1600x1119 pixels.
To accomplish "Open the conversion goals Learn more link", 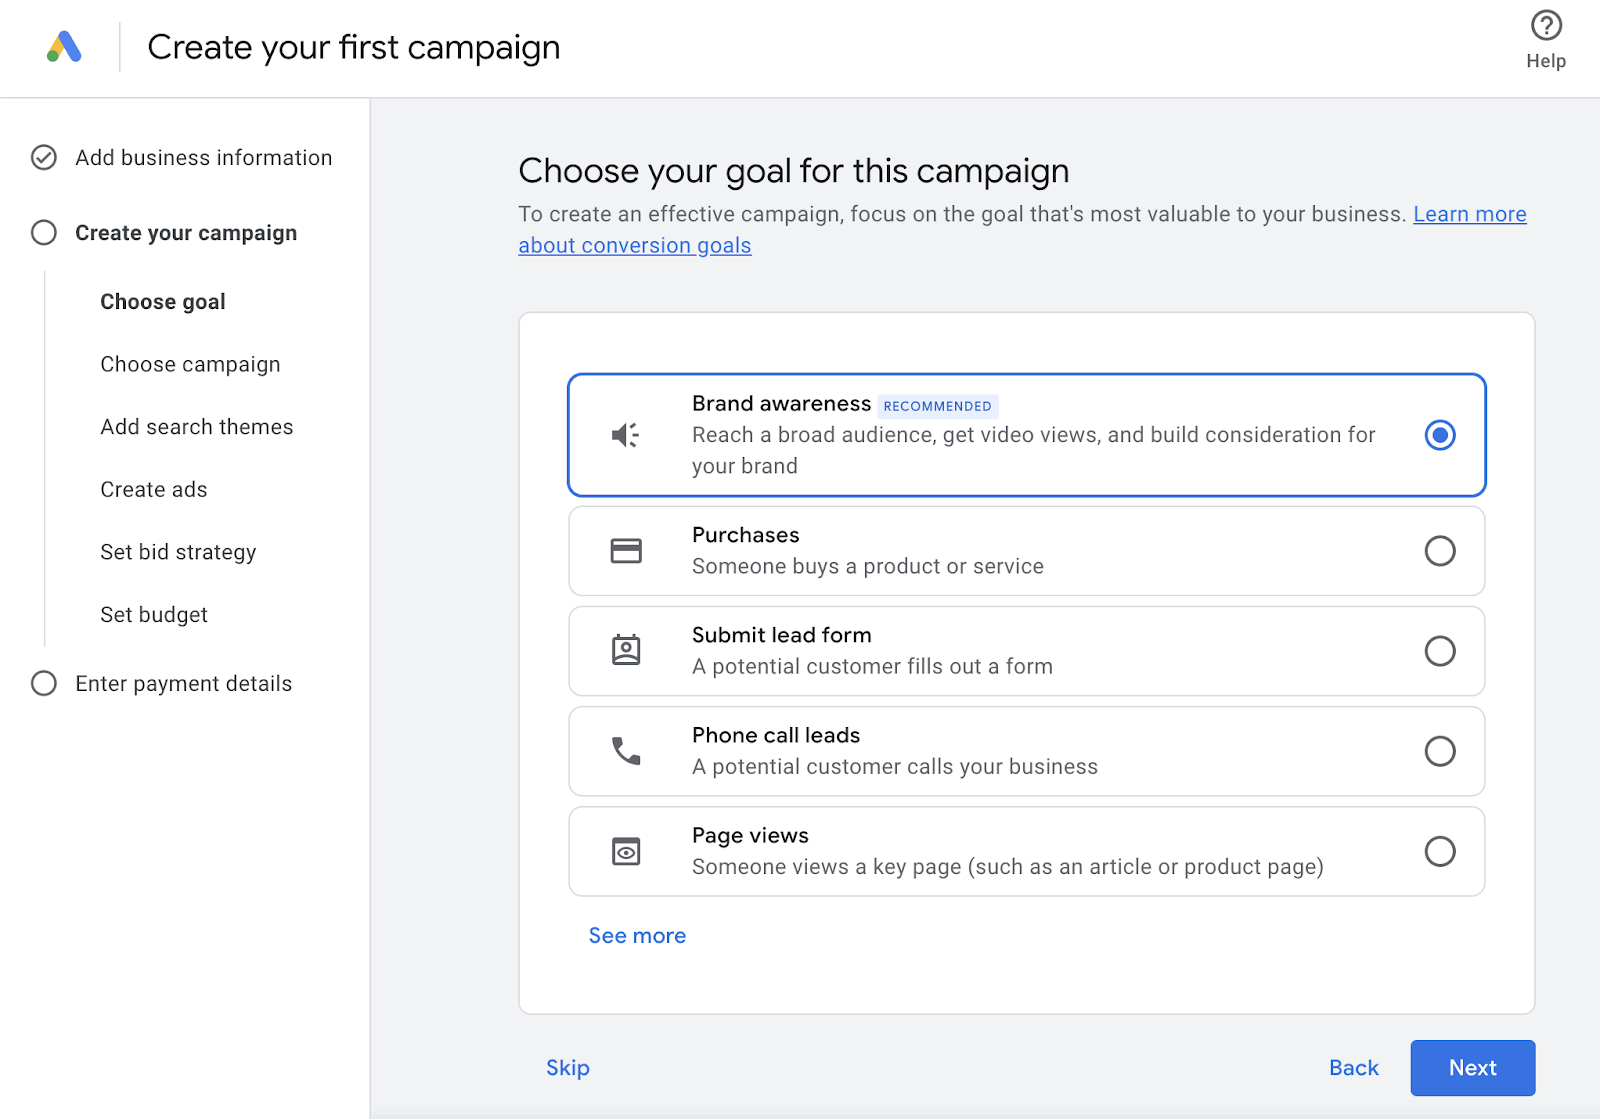I will pyautogui.click(x=1470, y=213).
